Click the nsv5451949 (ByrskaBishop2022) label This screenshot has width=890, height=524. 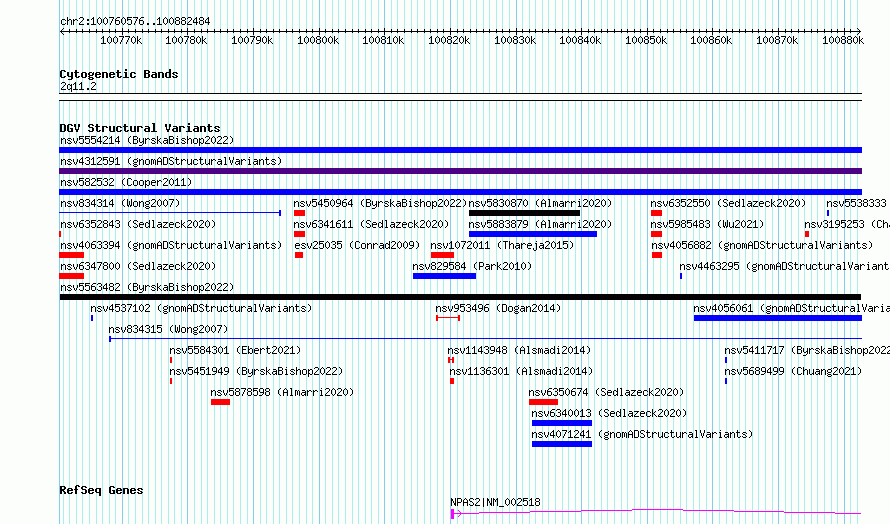pyautogui.click(x=257, y=371)
